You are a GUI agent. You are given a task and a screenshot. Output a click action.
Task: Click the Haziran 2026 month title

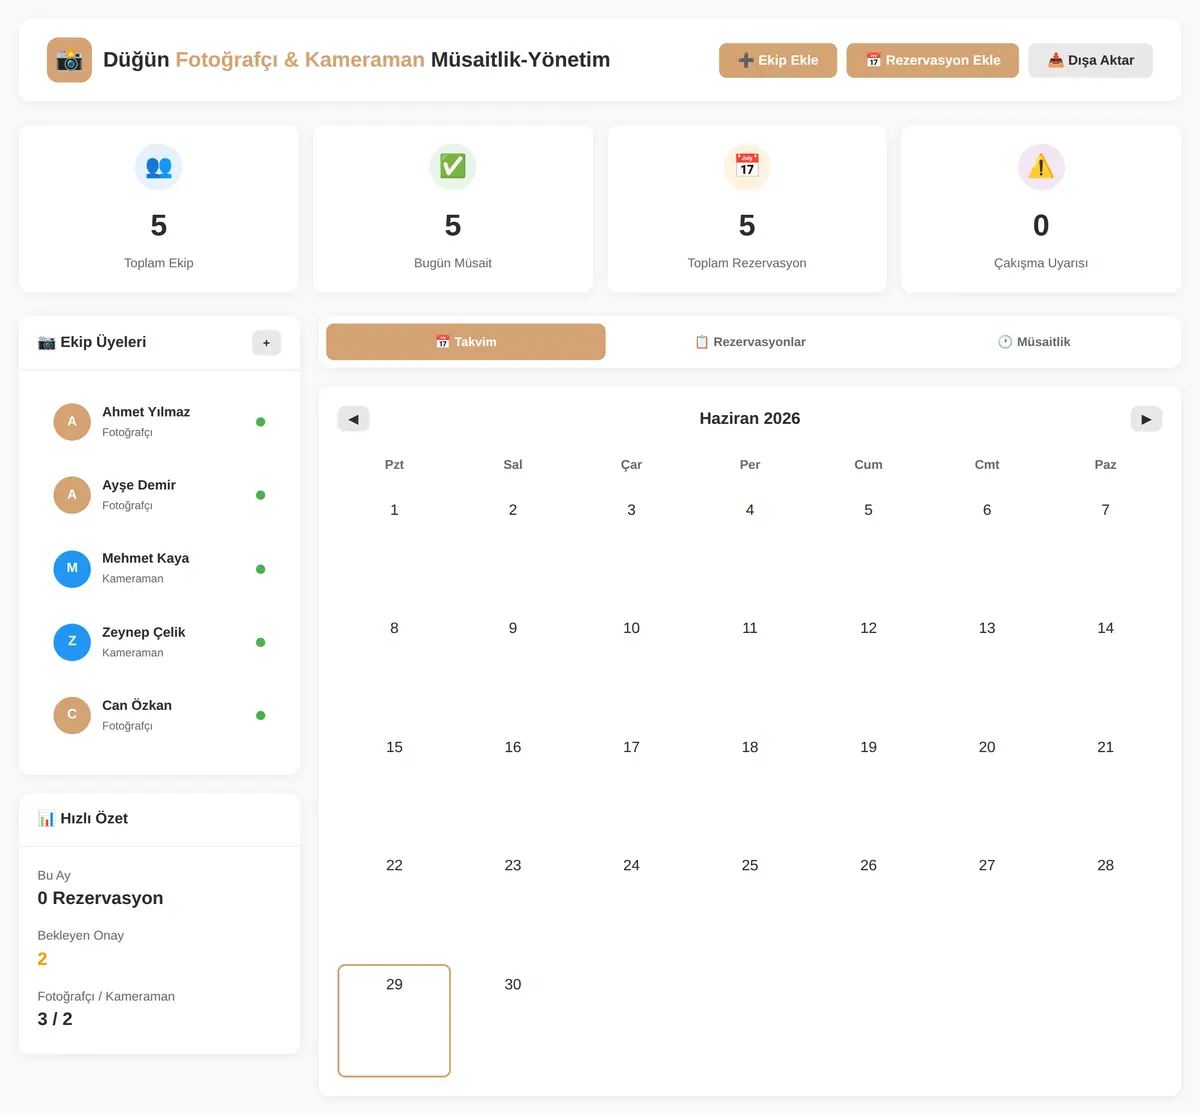pyautogui.click(x=750, y=419)
